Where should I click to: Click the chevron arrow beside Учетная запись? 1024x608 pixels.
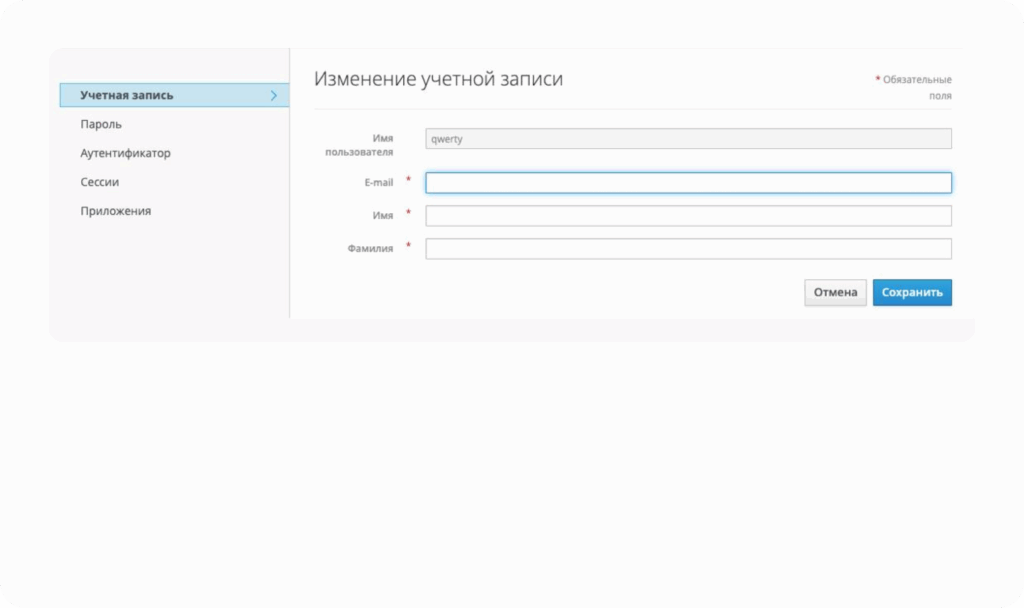pos(274,96)
